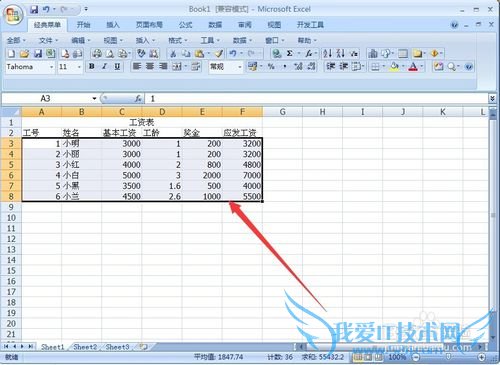Click the zoom slider handle
Screen dimensions: 500x365
tap(449, 357)
